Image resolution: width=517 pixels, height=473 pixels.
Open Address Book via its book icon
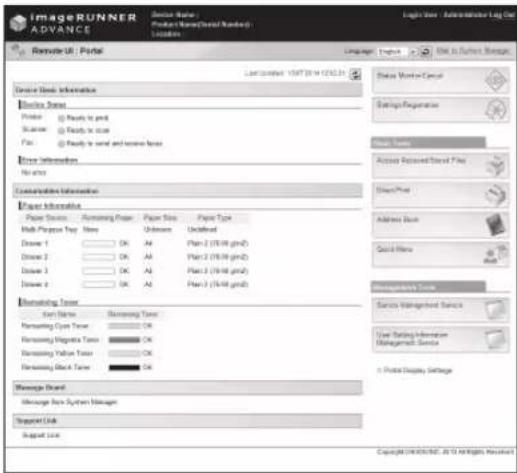click(x=496, y=225)
